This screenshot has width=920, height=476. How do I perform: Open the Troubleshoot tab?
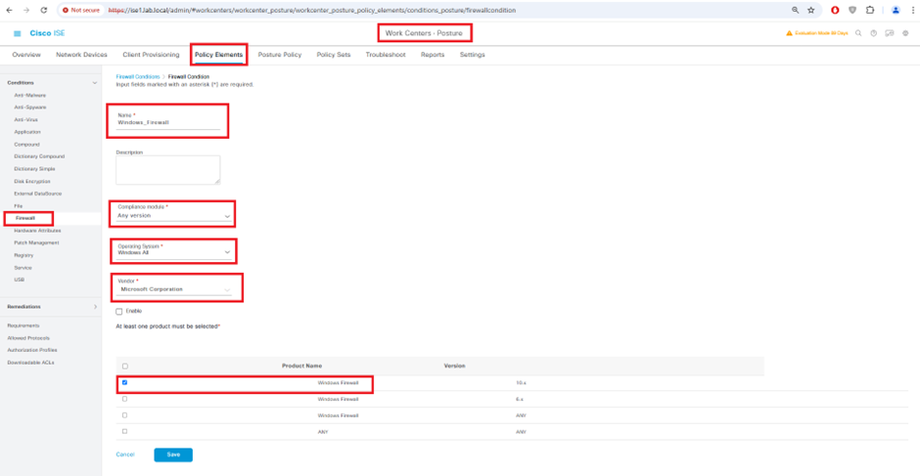(385, 55)
